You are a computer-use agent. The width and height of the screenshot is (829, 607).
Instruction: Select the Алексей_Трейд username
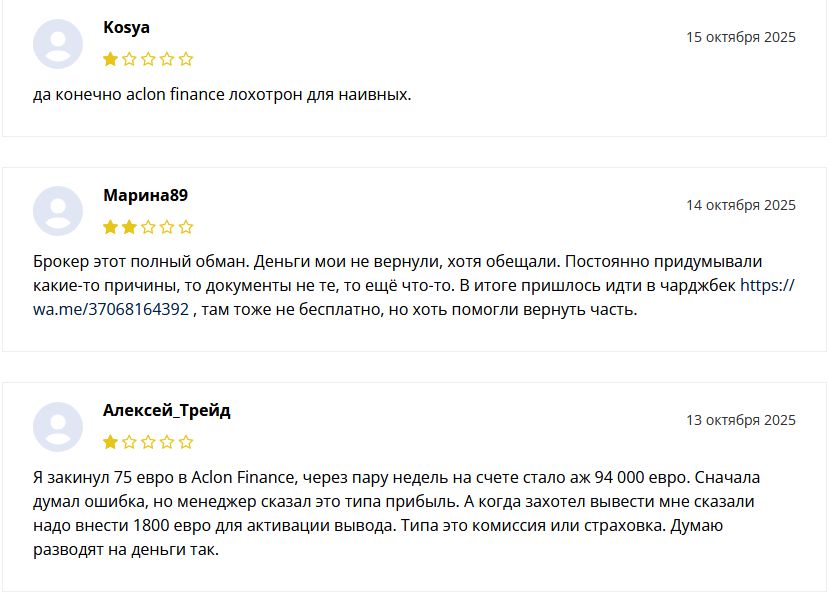[166, 410]
